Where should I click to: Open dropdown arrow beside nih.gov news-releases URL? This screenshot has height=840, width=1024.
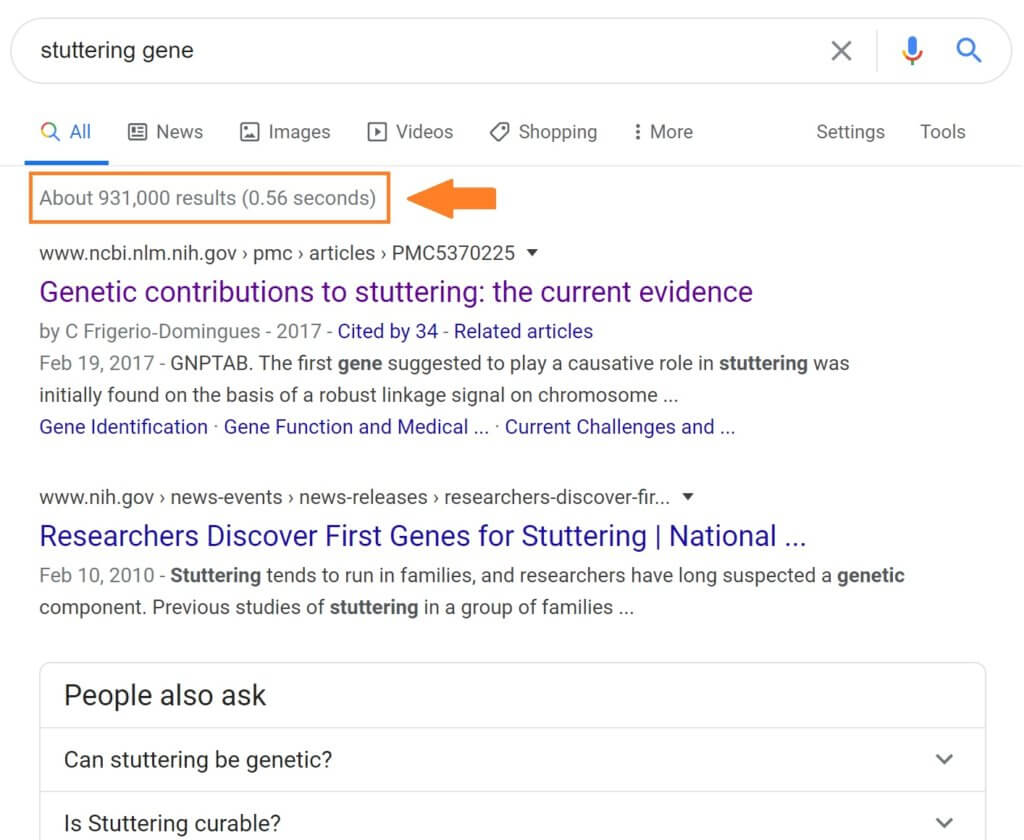[x=688, y=497]
